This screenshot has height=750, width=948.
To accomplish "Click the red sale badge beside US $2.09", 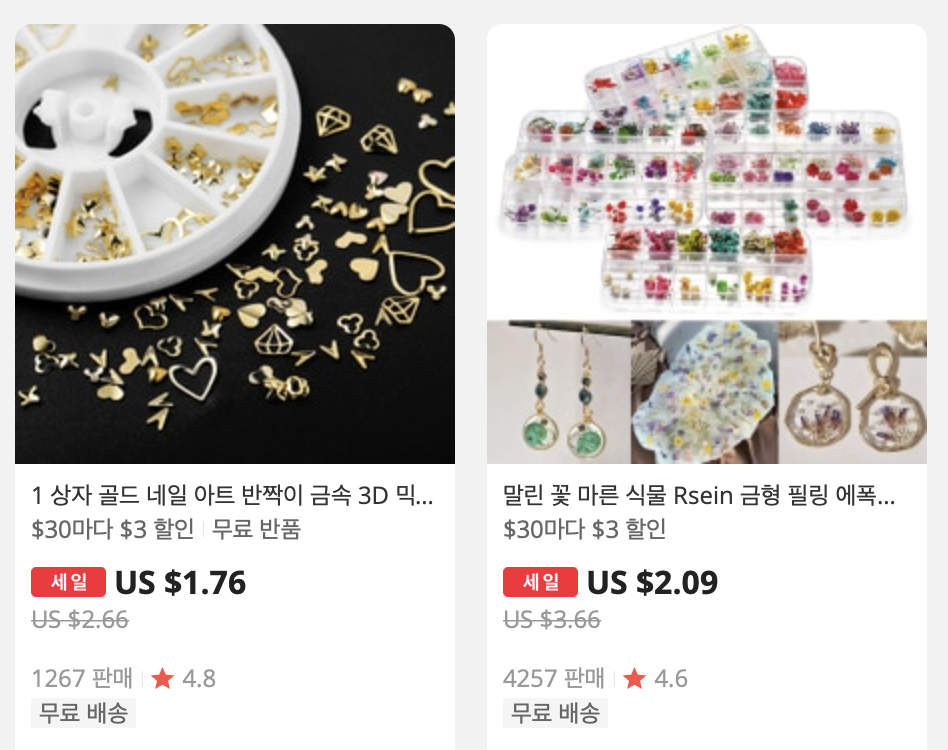I will (x=540, y=582).
